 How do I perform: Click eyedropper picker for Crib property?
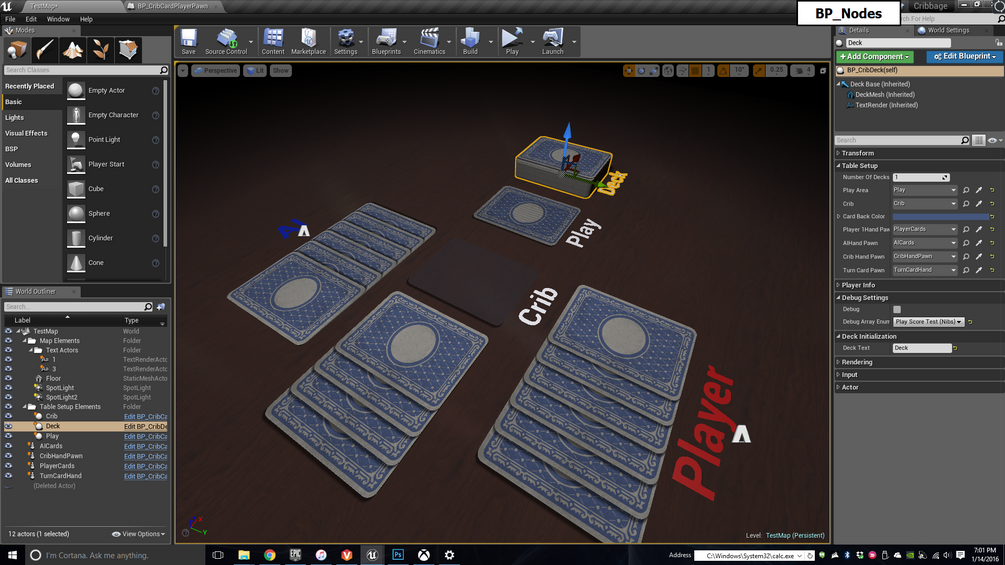[979, 204]
